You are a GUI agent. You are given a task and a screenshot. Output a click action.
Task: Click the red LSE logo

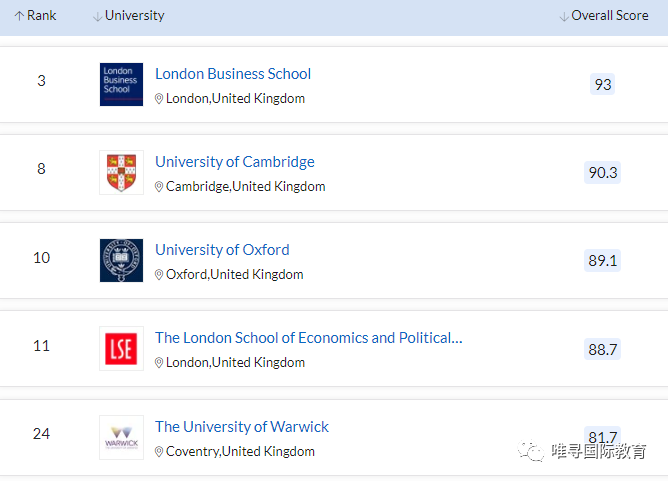click(121, 348)
